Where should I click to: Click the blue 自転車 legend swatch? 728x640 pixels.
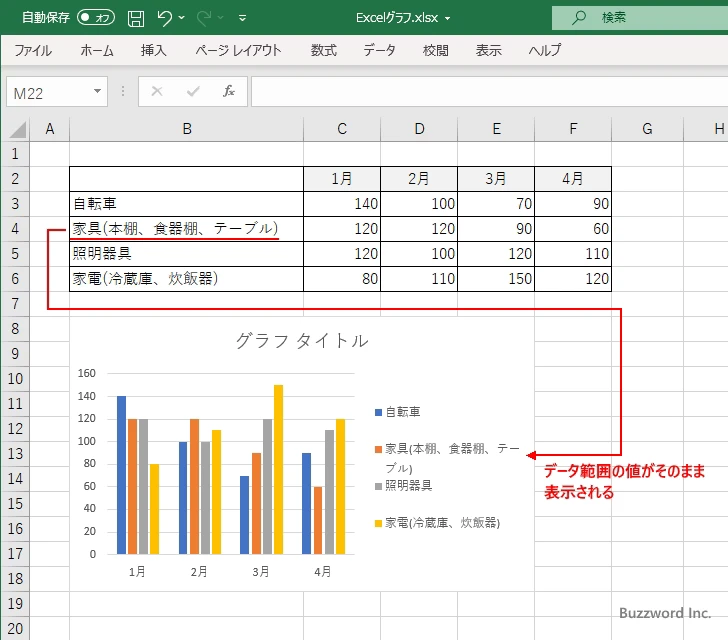378,412
